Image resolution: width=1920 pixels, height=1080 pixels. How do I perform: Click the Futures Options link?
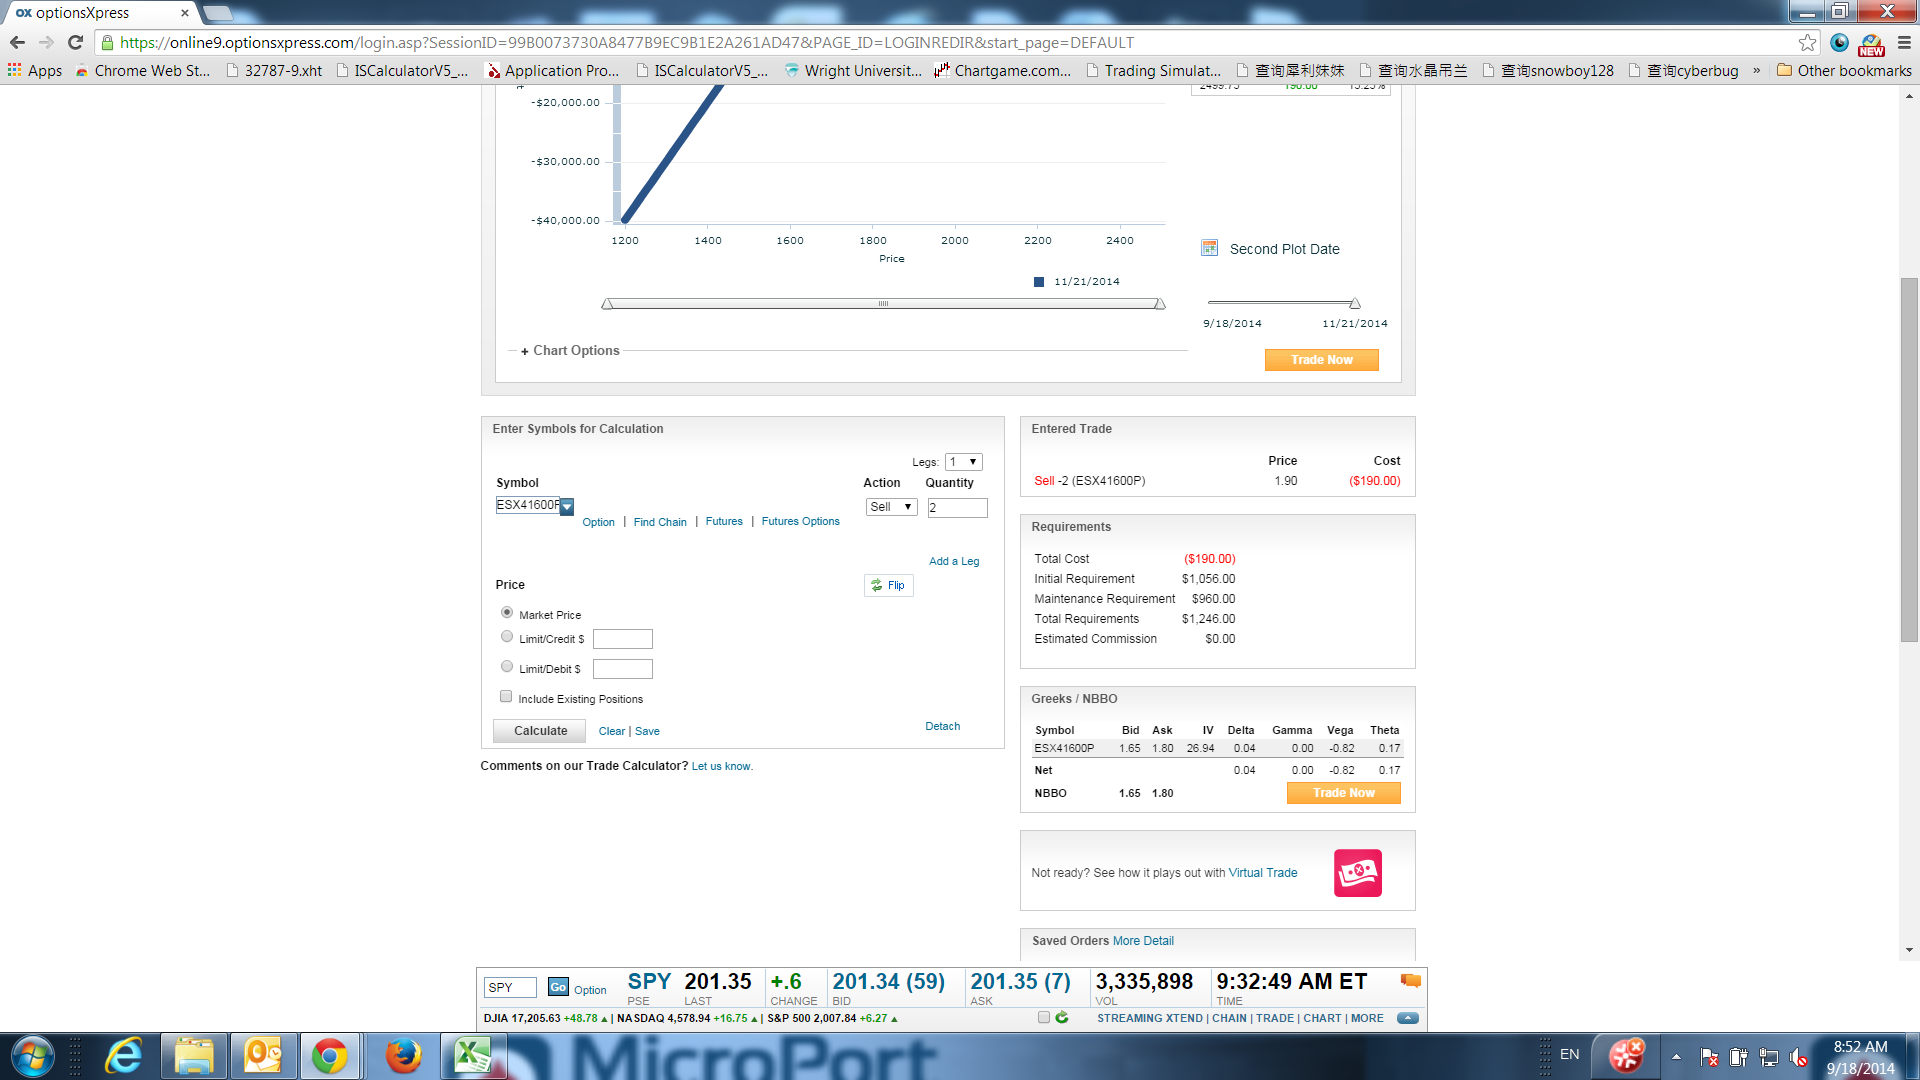click(x=800, y=521)
